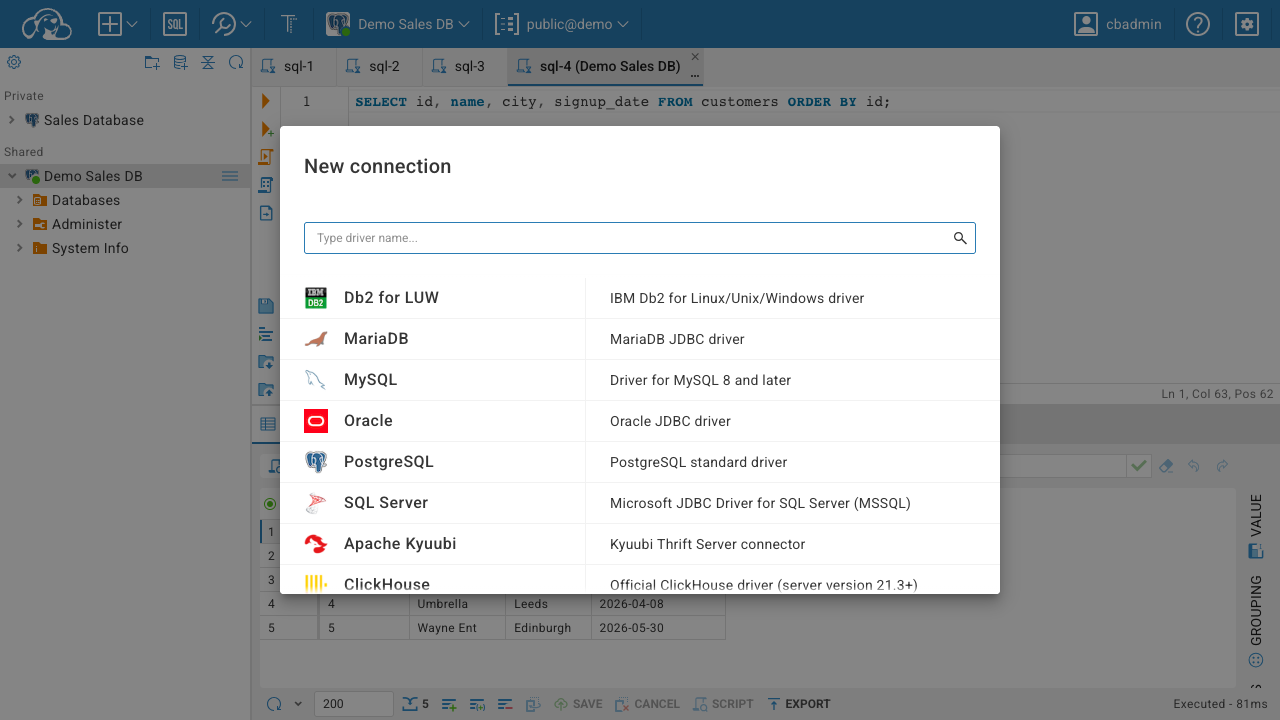Click the Umbrella cell in the results grid

pyautogui.click(x=459, y=604)
